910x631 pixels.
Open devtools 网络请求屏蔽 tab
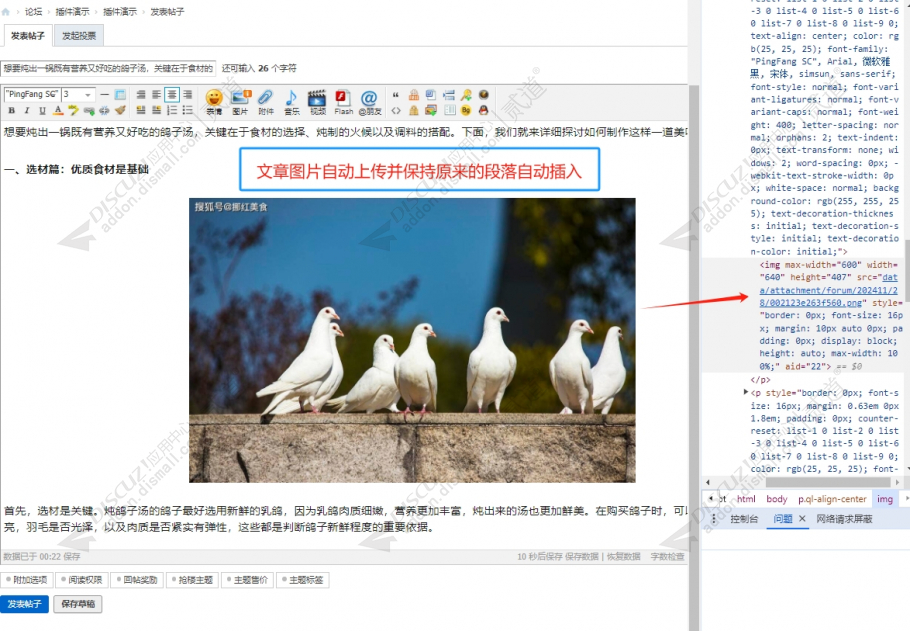[x=844, y=518]
